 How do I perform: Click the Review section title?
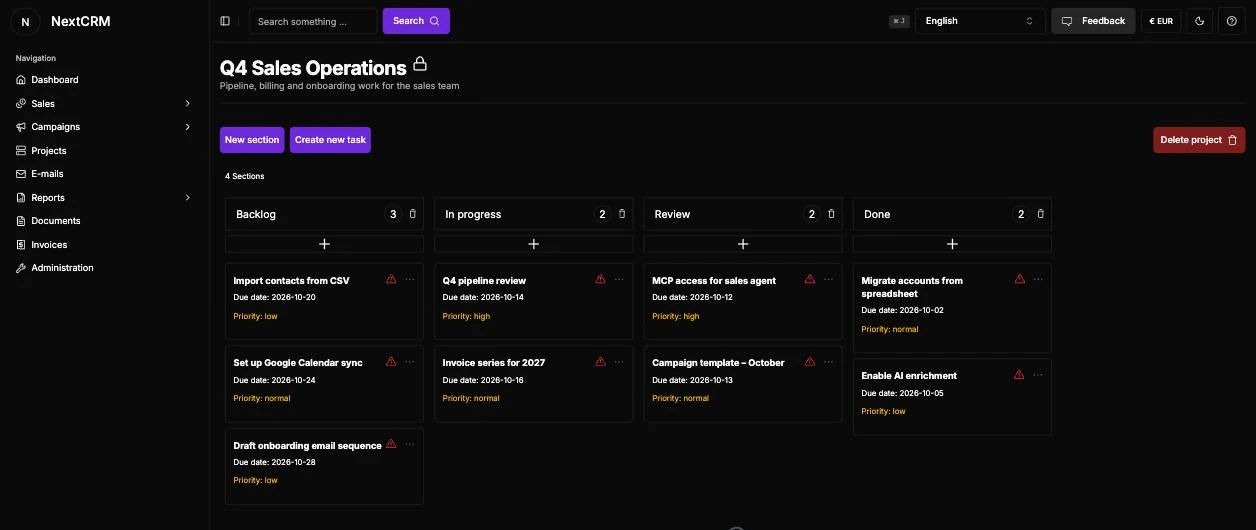click(x=672, y=214)
